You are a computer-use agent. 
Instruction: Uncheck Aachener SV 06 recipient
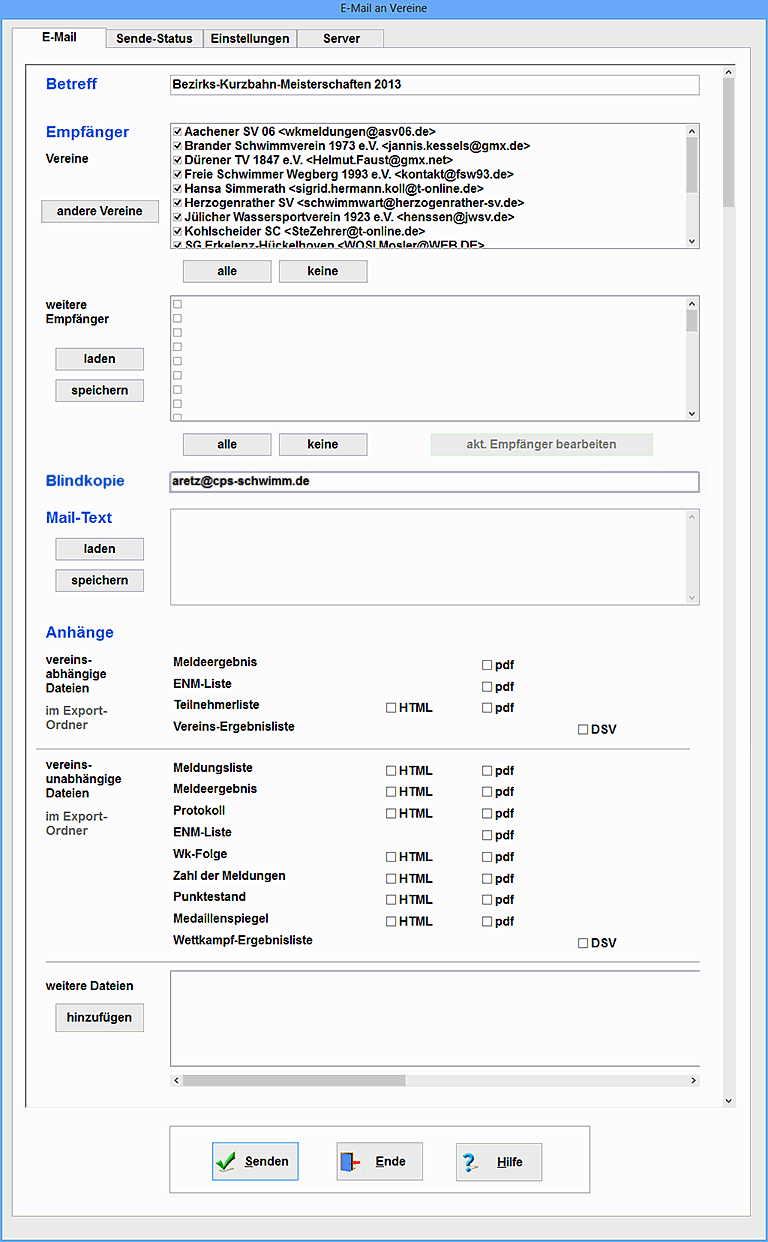[177, 131]
